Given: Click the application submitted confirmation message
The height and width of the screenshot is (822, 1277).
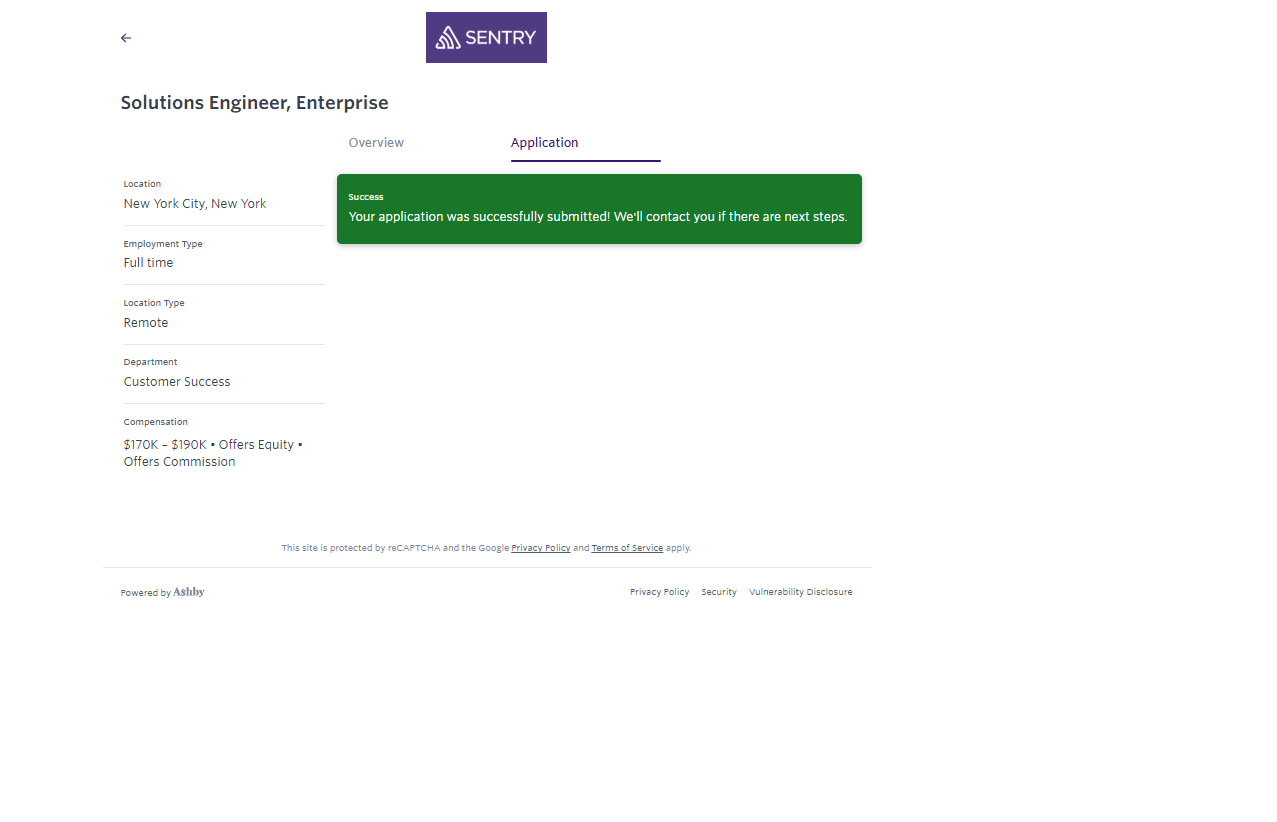Looking at the screenshot, I should pyautogui.click(x=597, y=217).
